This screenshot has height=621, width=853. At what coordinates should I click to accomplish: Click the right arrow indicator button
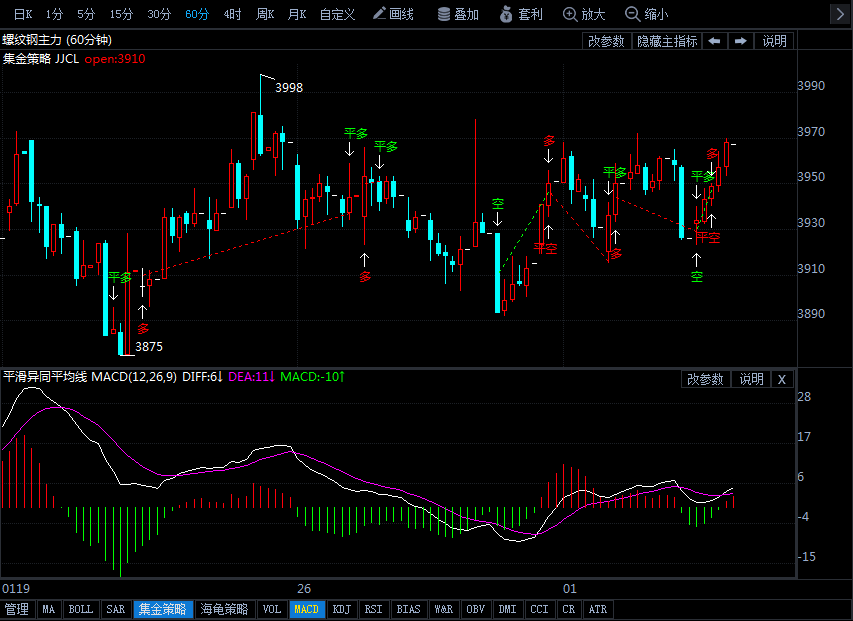(740, 41)
